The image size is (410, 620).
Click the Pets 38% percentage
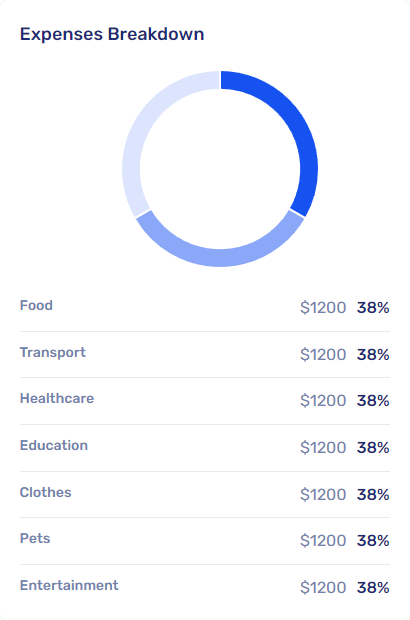tap(373, 541)
